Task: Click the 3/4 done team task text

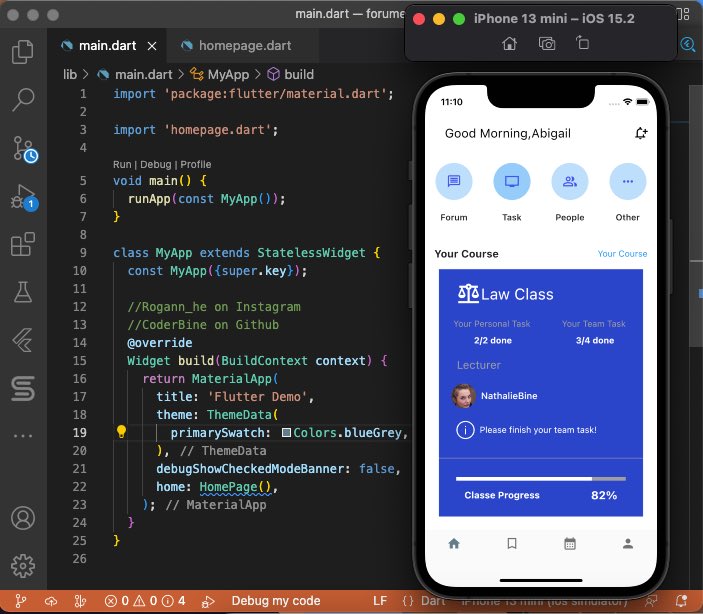Action: (595, 340)
